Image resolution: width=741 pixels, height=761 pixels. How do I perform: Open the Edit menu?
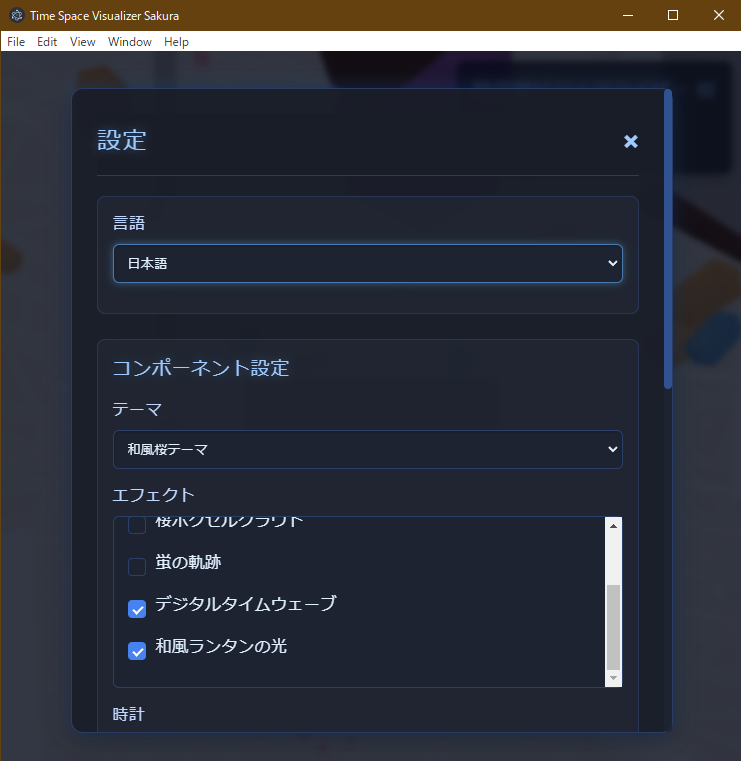(47, 42)
